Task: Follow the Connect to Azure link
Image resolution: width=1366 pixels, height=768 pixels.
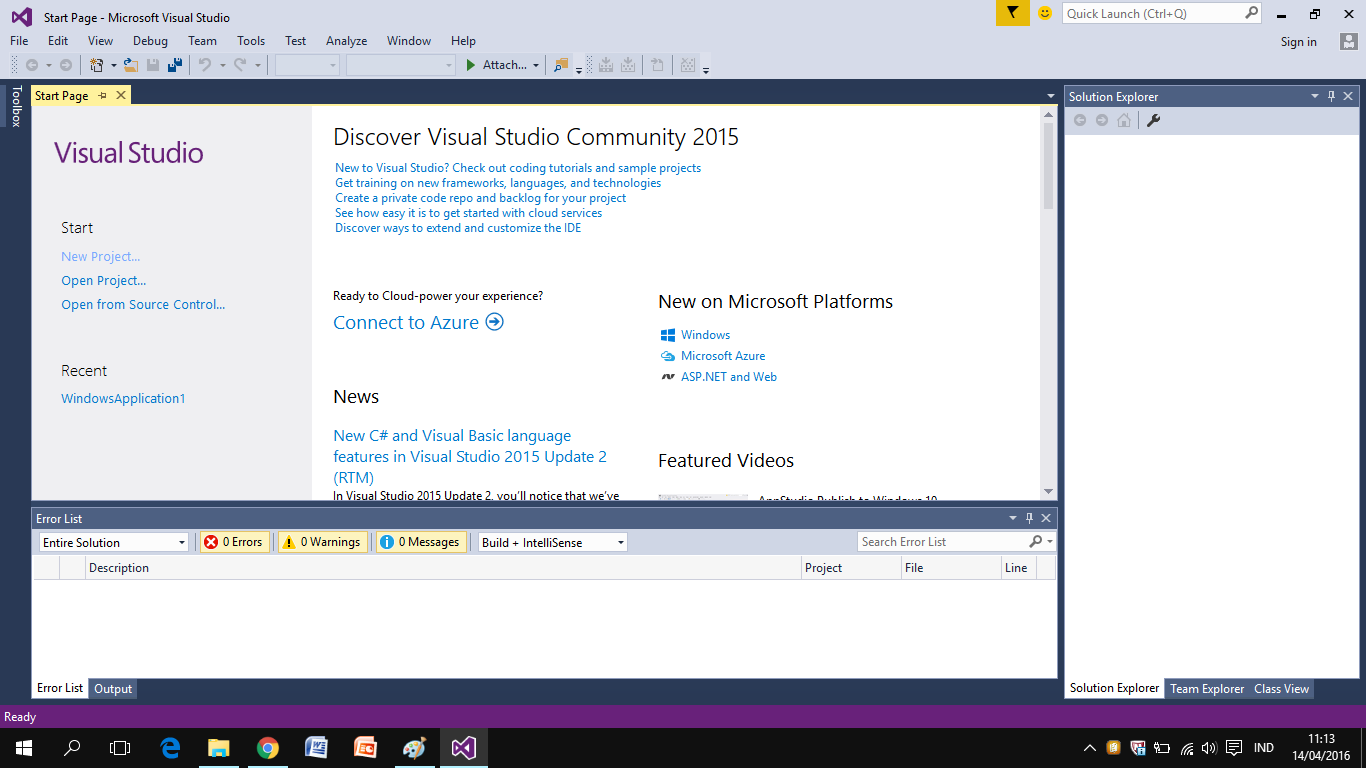Action: (x=405, y=322)
